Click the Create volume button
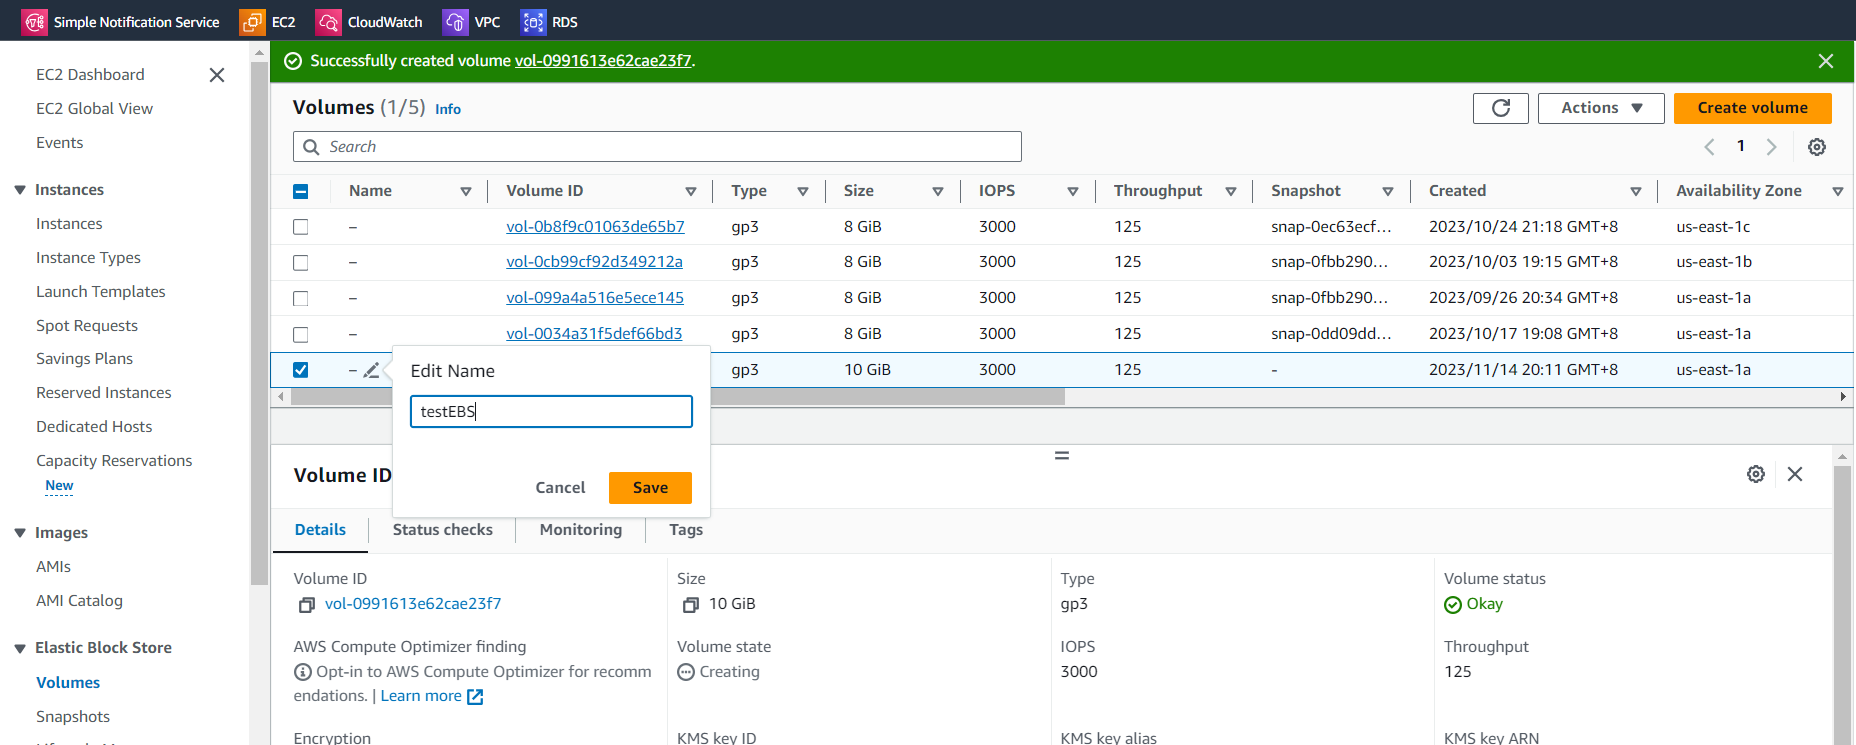Screen dimensions: 1856x745 point(1752,108)
